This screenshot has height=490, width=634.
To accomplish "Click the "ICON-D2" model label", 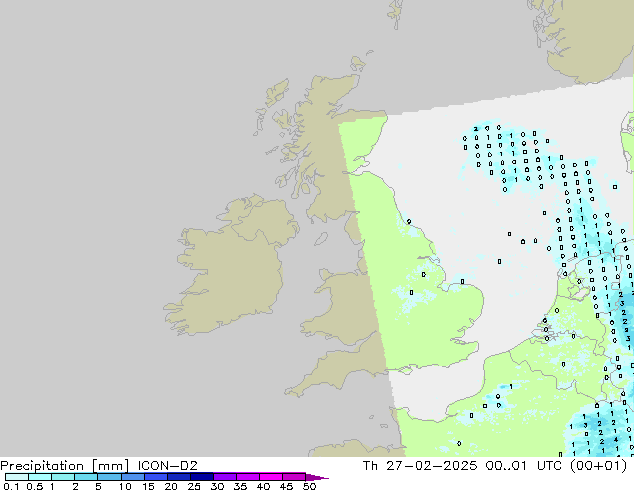I will click(x=167, y=466).
